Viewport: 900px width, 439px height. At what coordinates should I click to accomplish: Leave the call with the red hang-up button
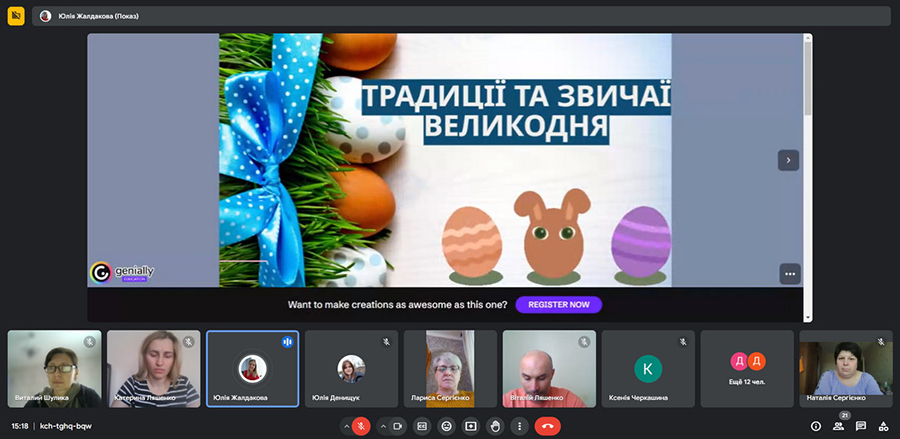point(548,426)
